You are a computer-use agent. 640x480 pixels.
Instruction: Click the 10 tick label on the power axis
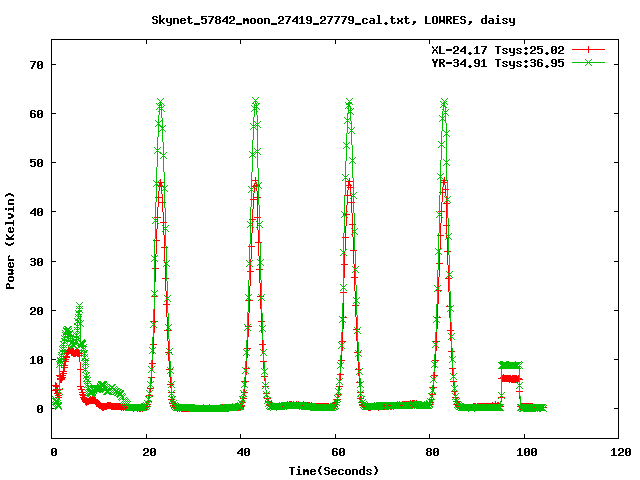pyautogui.click(x=37, y=360)
